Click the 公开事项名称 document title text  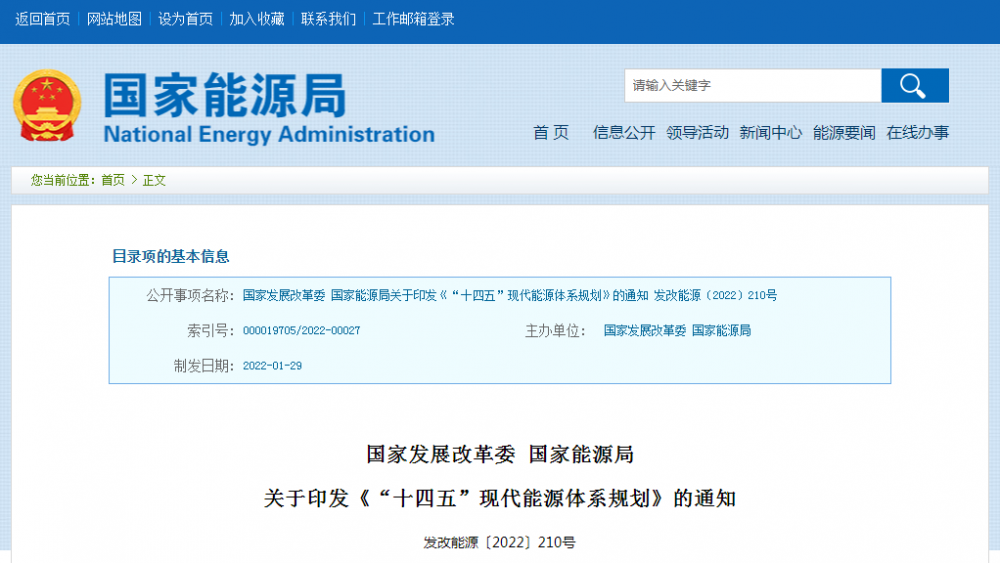point(510,295)
